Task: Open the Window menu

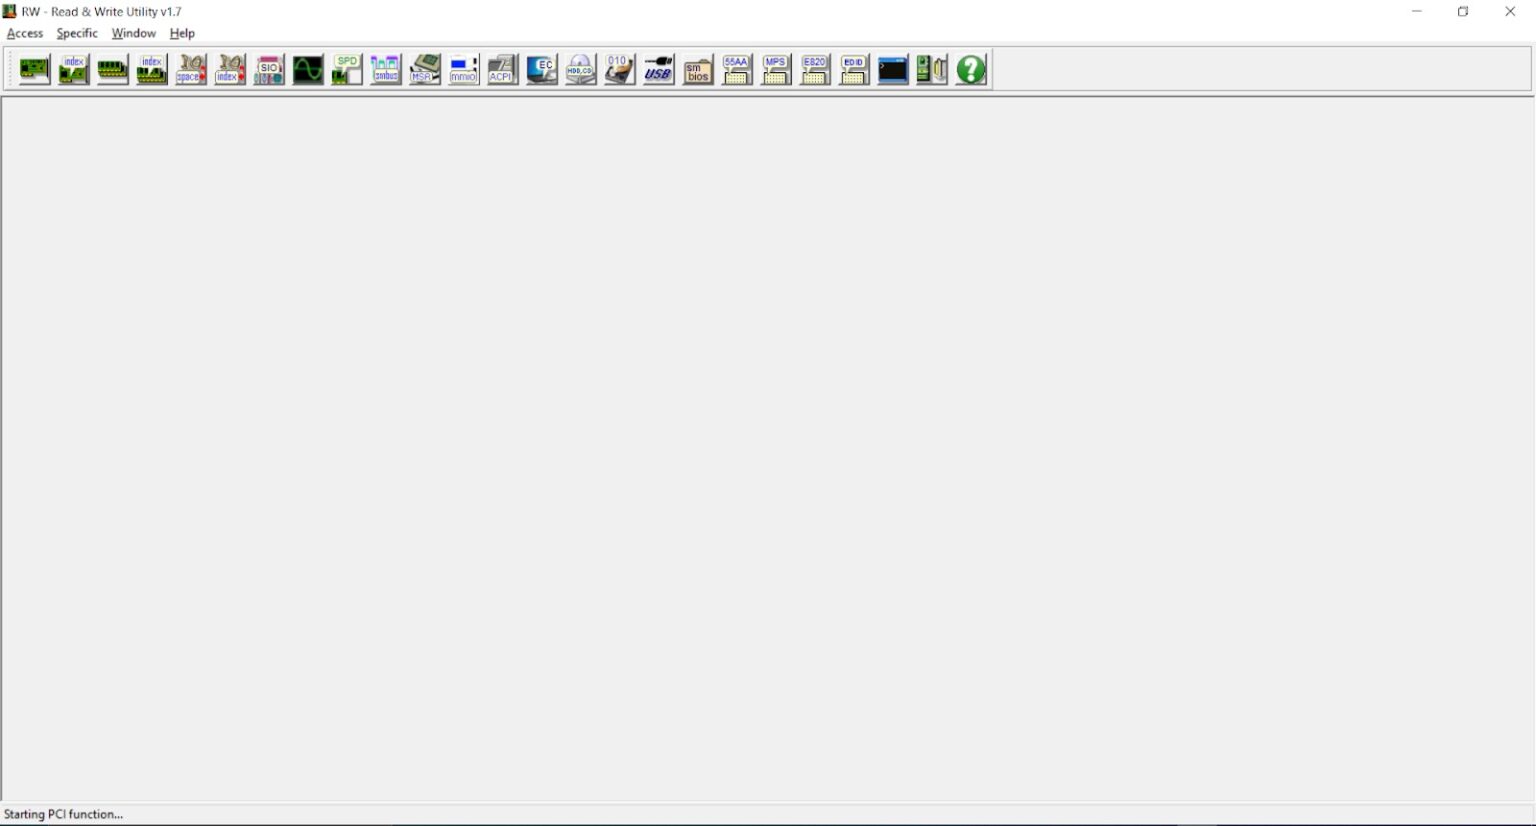Action: point(133,33)
